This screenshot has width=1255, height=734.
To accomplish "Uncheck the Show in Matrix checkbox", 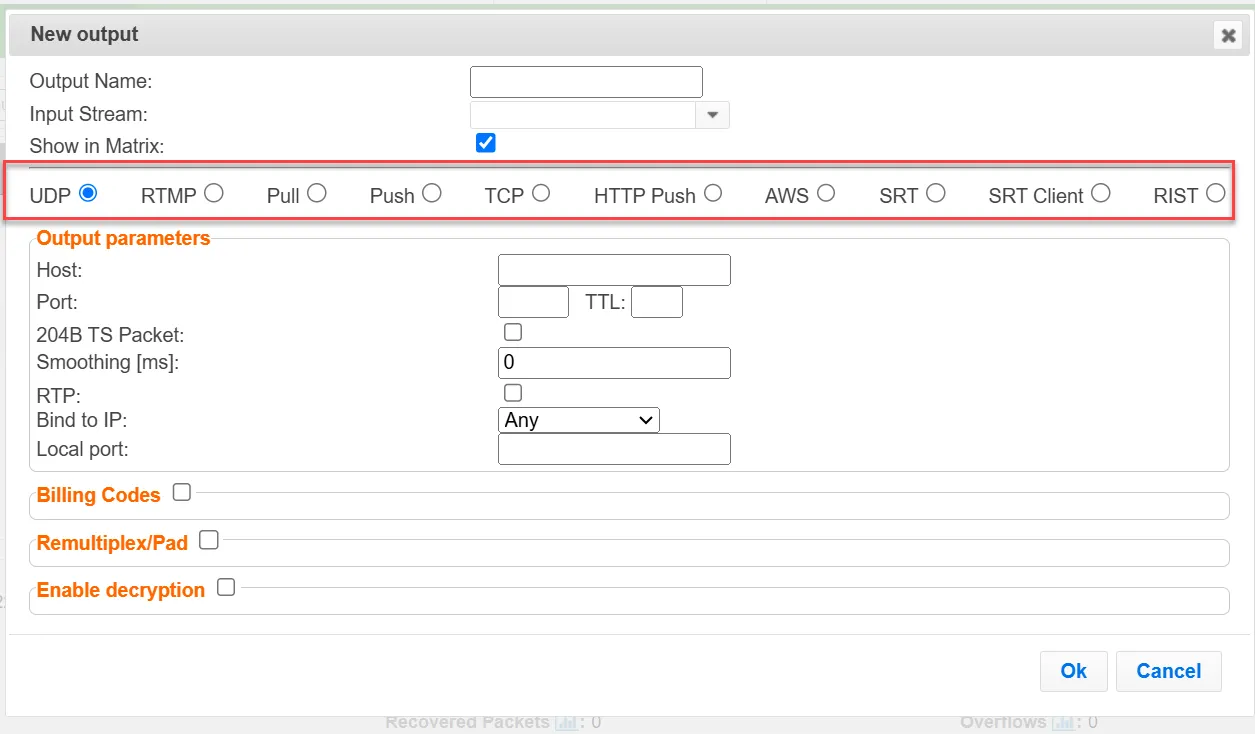I will [486, 143].
